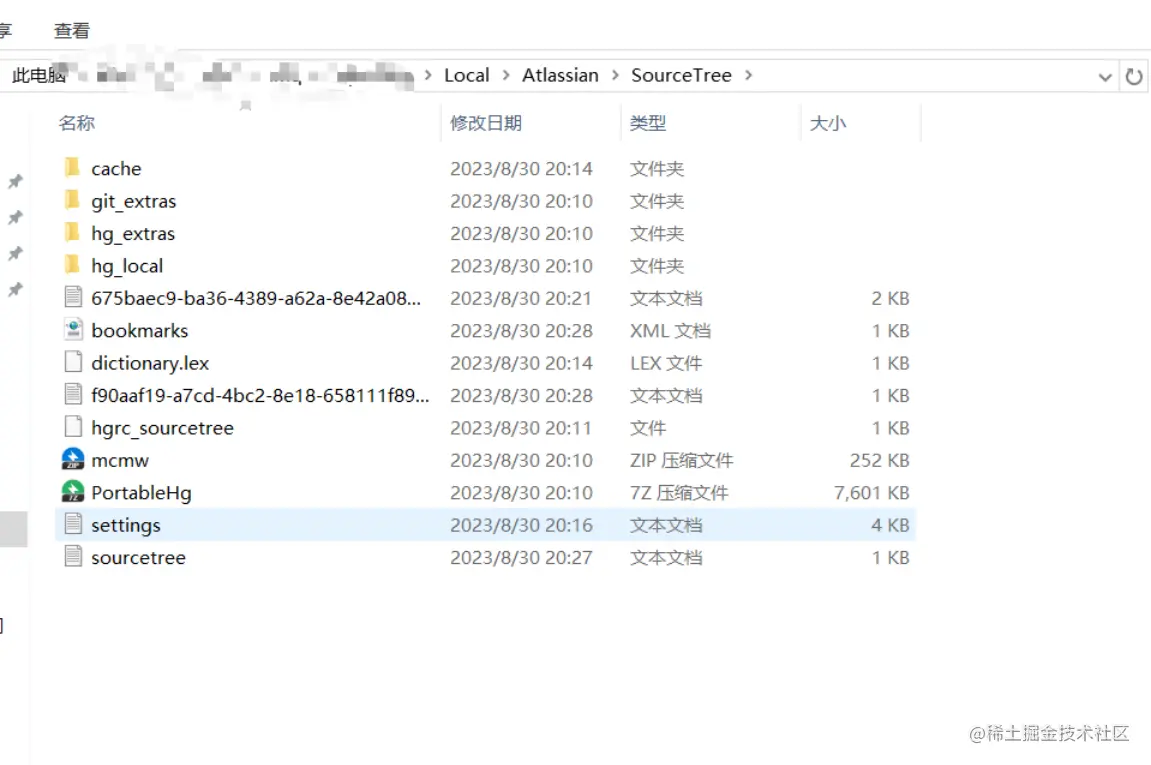Click the f90aaf19 text file icon

point(73,394)
